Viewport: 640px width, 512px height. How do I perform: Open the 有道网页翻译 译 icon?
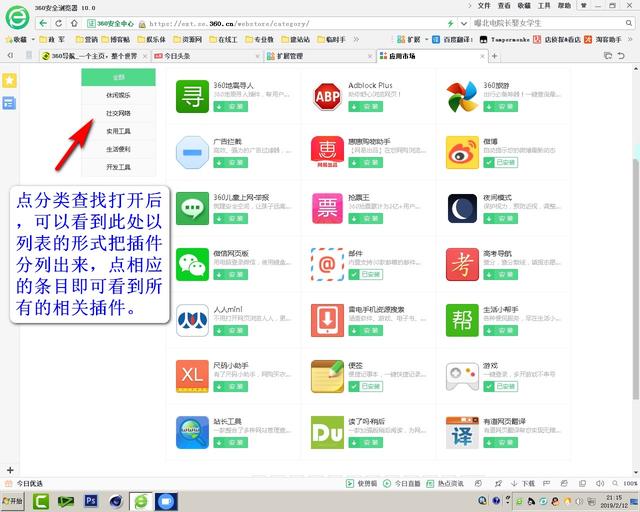[x=462, y=432]
